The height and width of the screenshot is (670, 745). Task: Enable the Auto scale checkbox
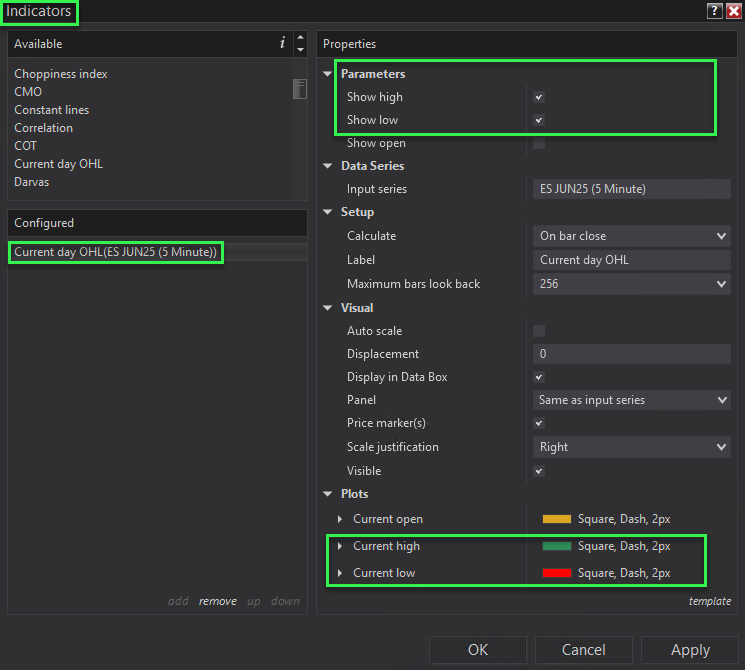pyautogui.click(x=539, y=331)
